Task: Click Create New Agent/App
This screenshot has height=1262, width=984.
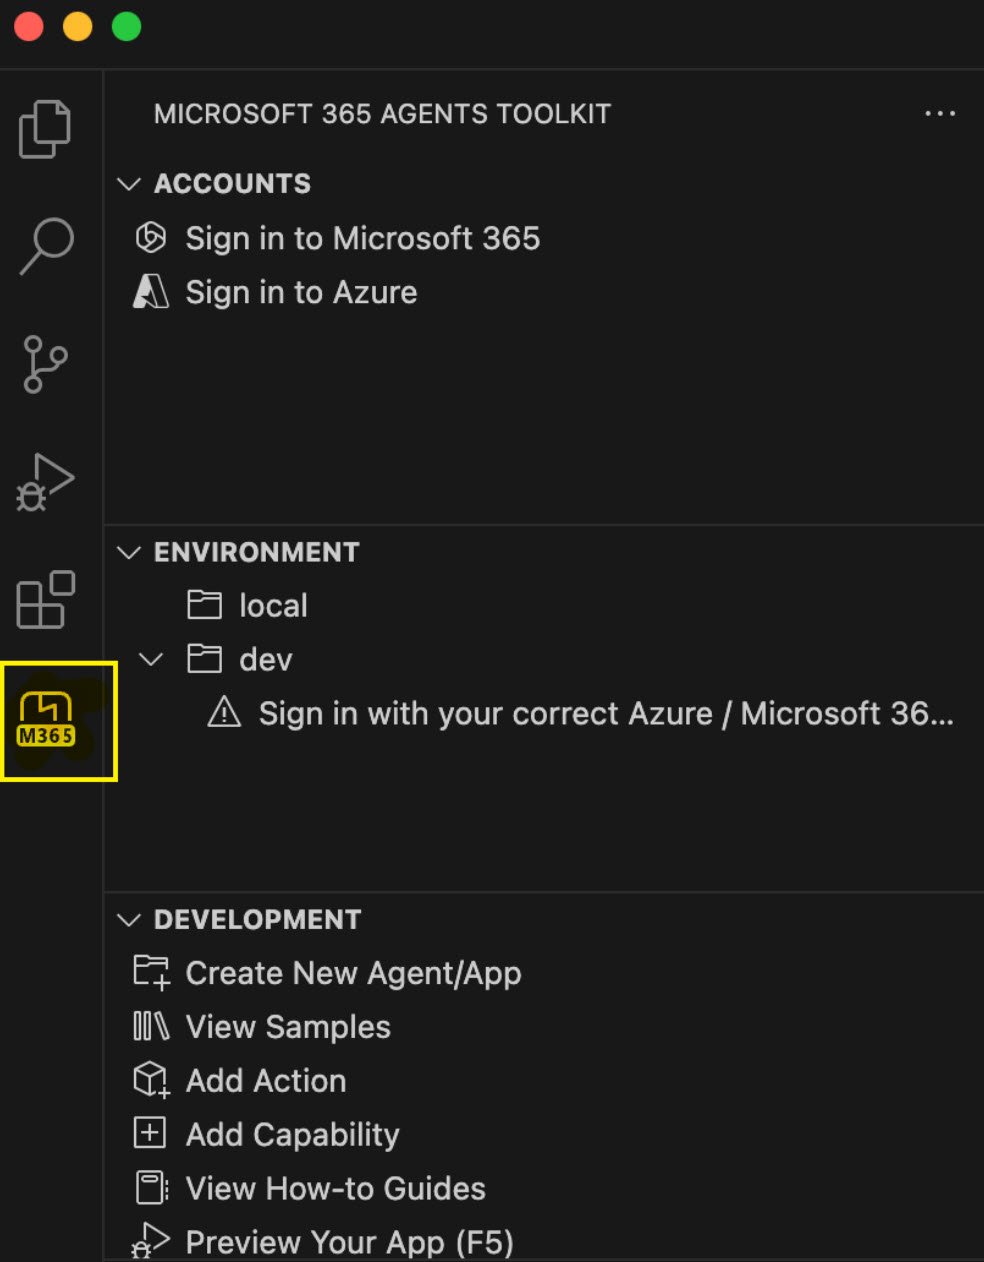Action: point(353,973)
